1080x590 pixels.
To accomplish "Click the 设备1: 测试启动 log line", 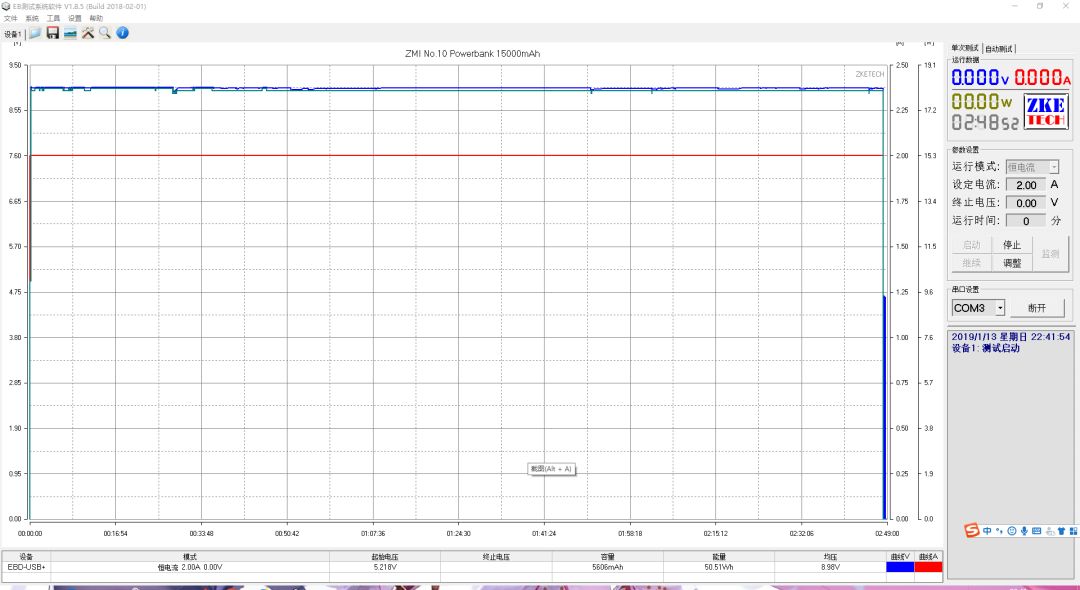I will (986, 348).
